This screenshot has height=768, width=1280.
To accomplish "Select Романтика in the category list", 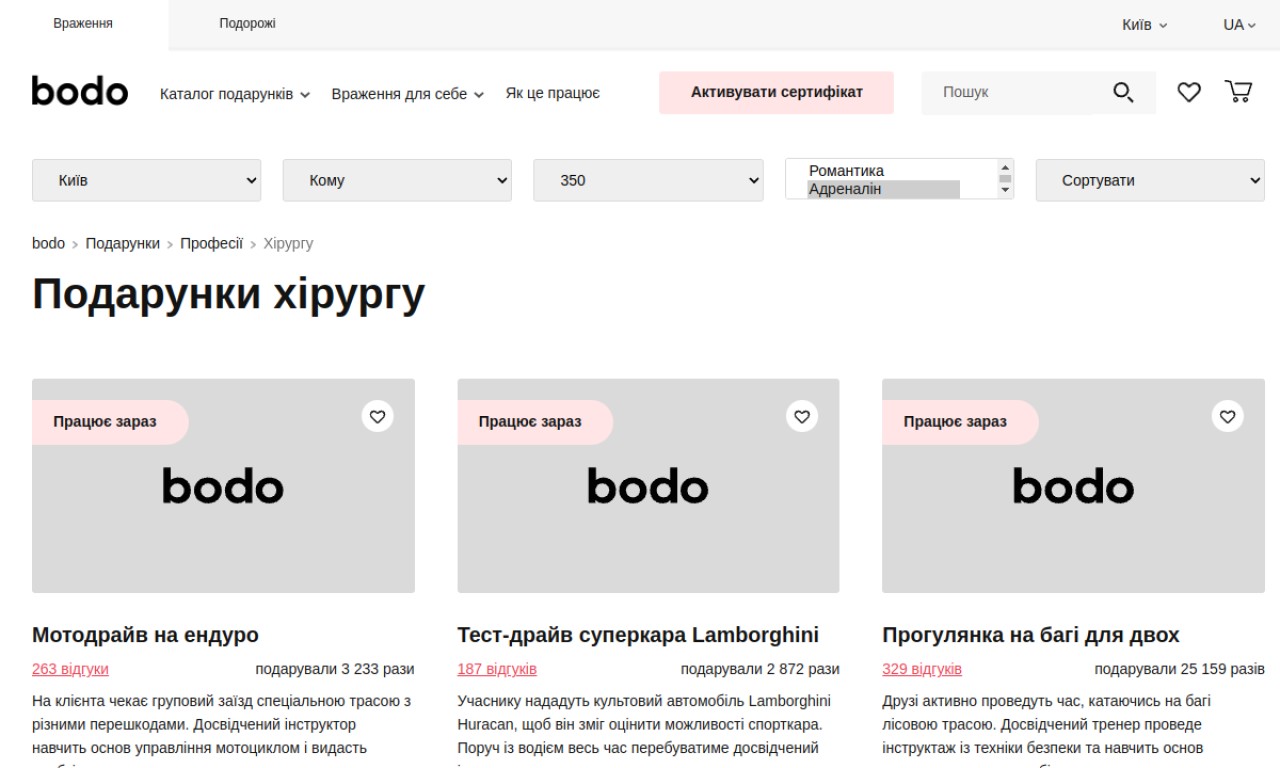I will click(x=883, y=171).
